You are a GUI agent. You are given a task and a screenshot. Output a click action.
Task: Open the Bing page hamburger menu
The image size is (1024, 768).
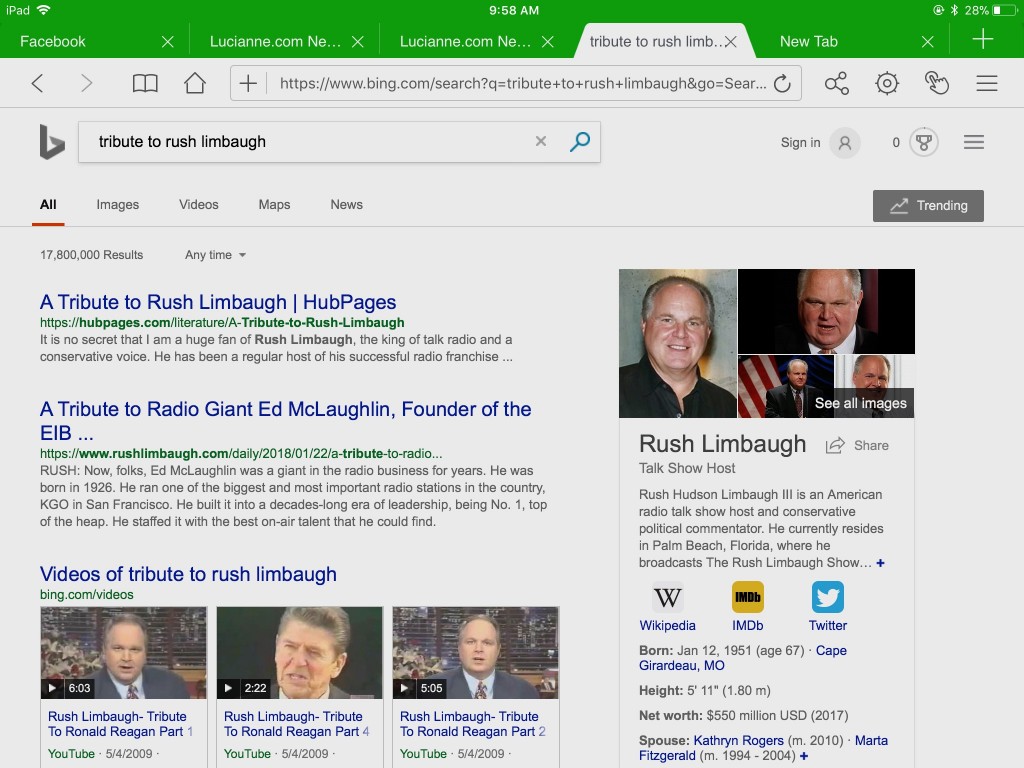tap(974, 142)
